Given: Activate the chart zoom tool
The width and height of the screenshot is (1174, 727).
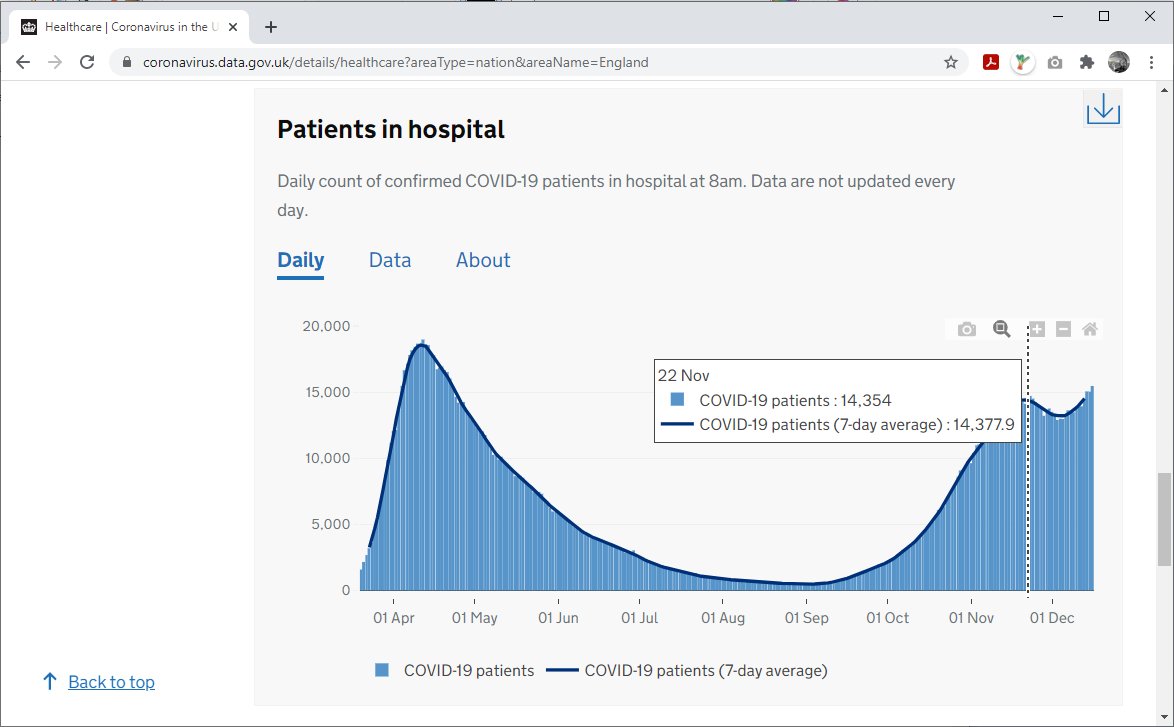Looking at the screenshot, I should click(1001, 328).
